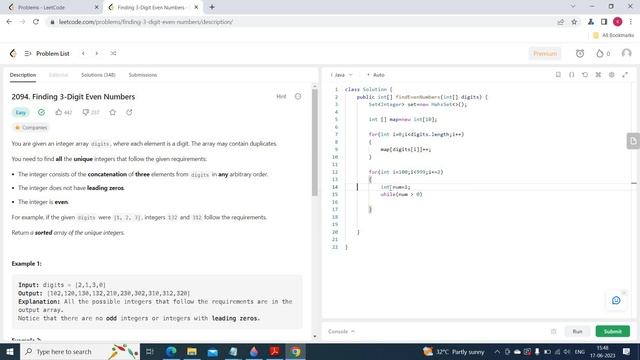Share the problem link icon

[x=129, y=112]
